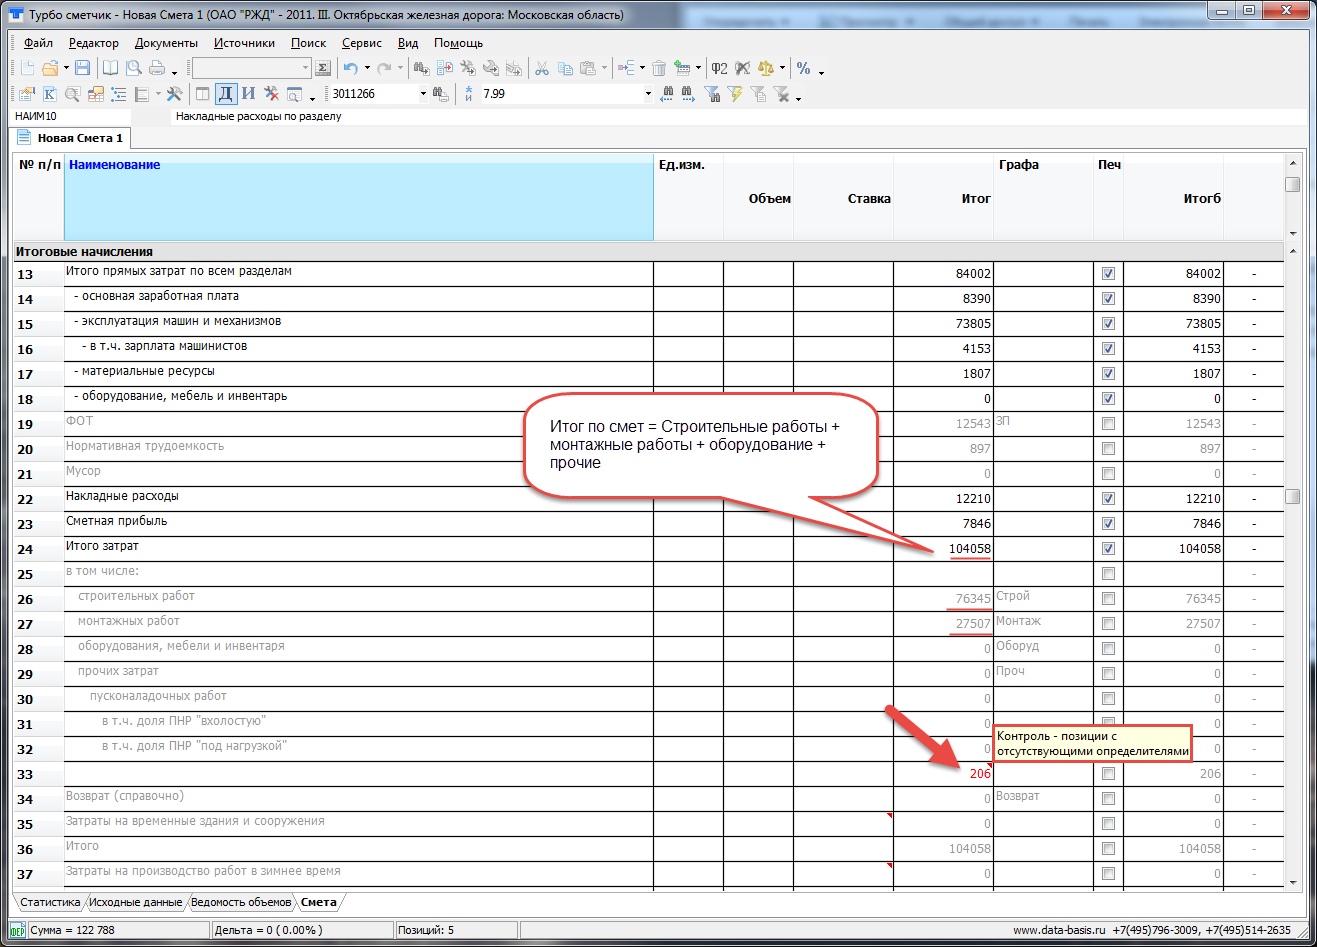Toggle Печ checkbox for Накладные расходы row
Viewport: 1317px width, 947px height.
(1108, 498)
